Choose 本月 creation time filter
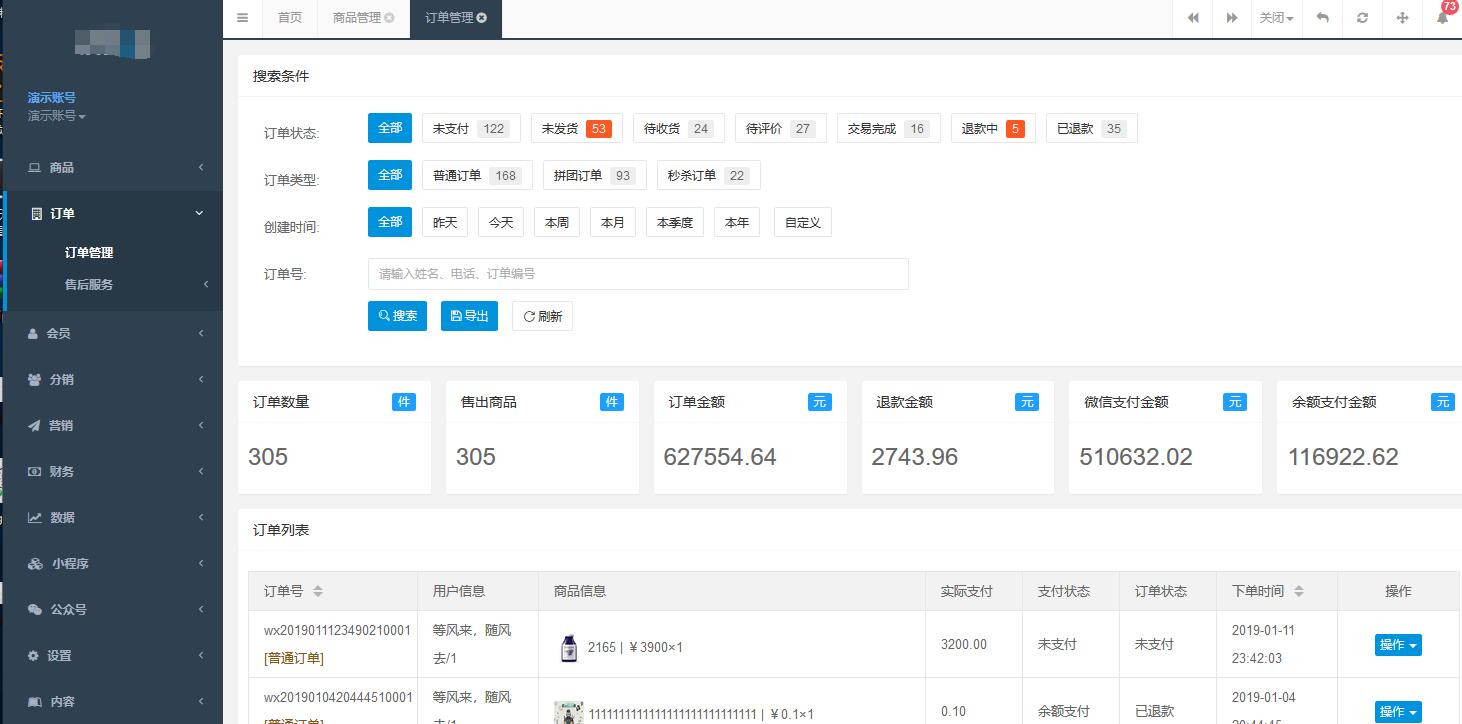1462x724 pixels. click(x=612, y=223)
